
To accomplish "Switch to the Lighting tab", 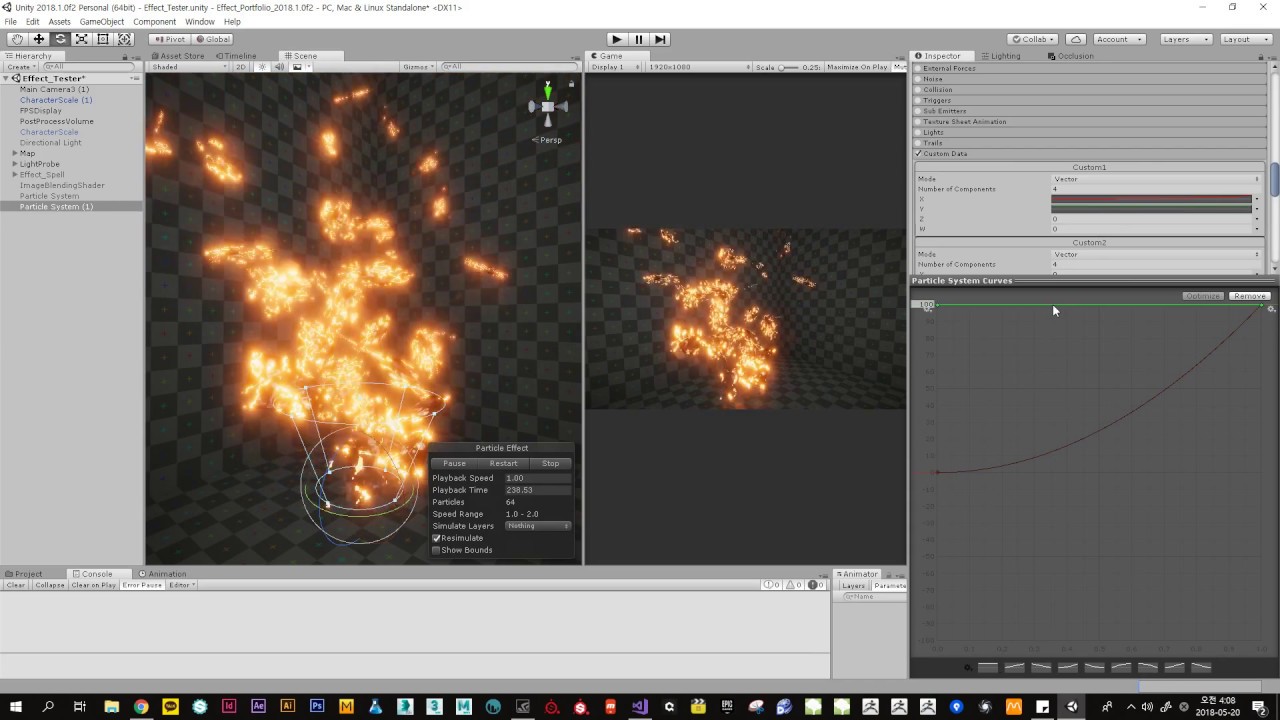I will [1001, 56].
